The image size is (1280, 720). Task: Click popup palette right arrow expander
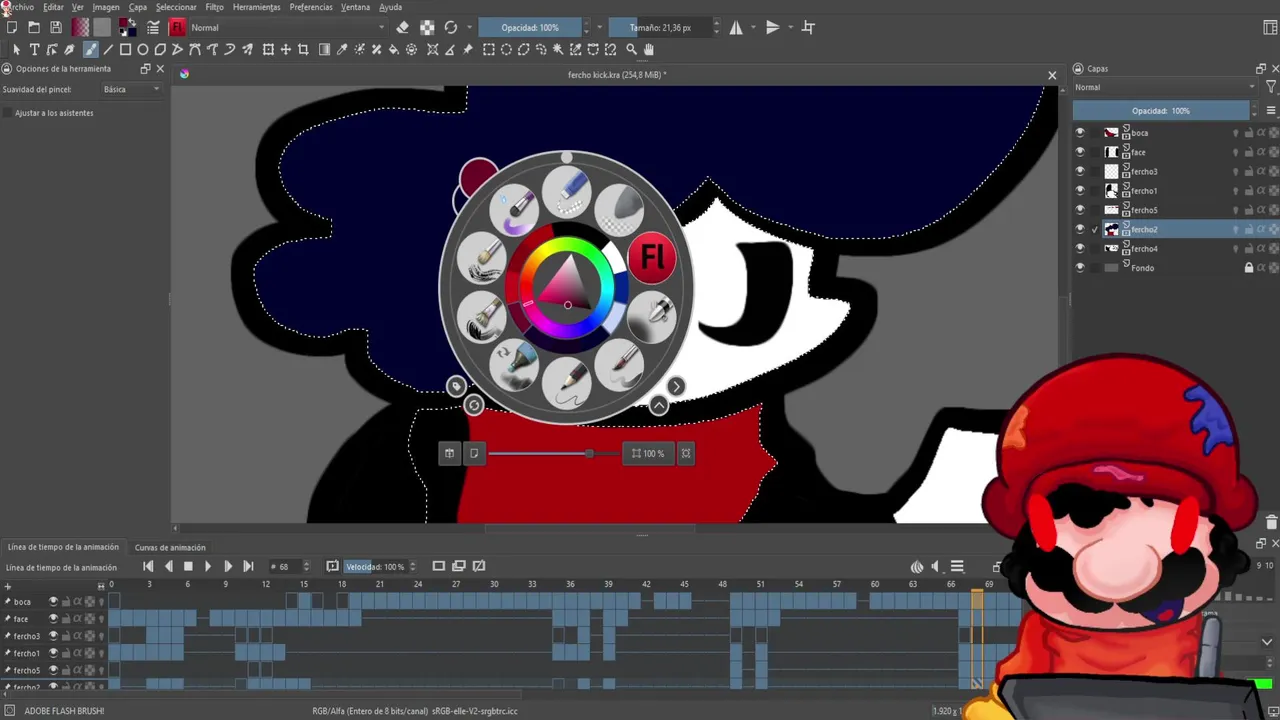[676, 387]
